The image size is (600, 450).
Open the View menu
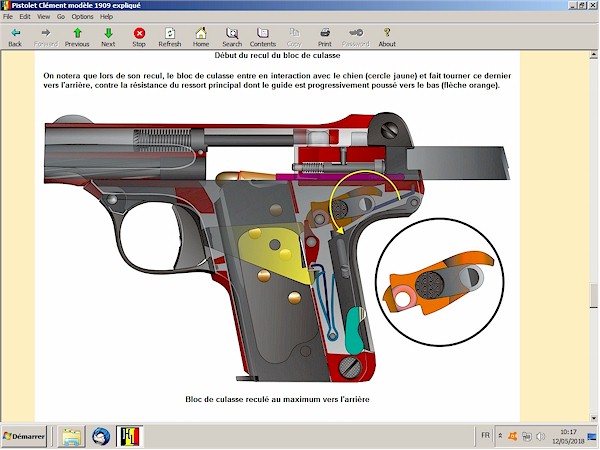point(43,16)
